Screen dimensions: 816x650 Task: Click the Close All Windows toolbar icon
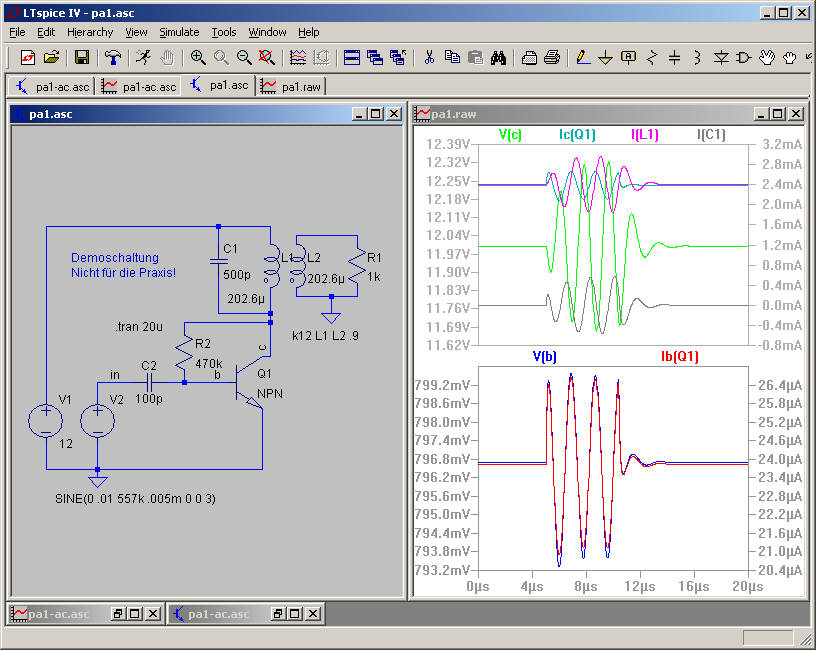(x=398, y=57)
